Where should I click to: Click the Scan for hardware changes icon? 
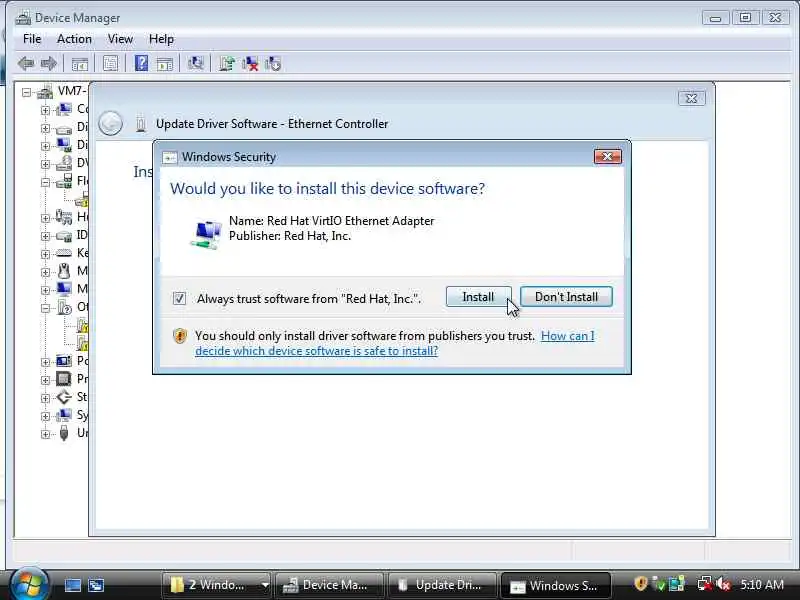coord(195,63)
